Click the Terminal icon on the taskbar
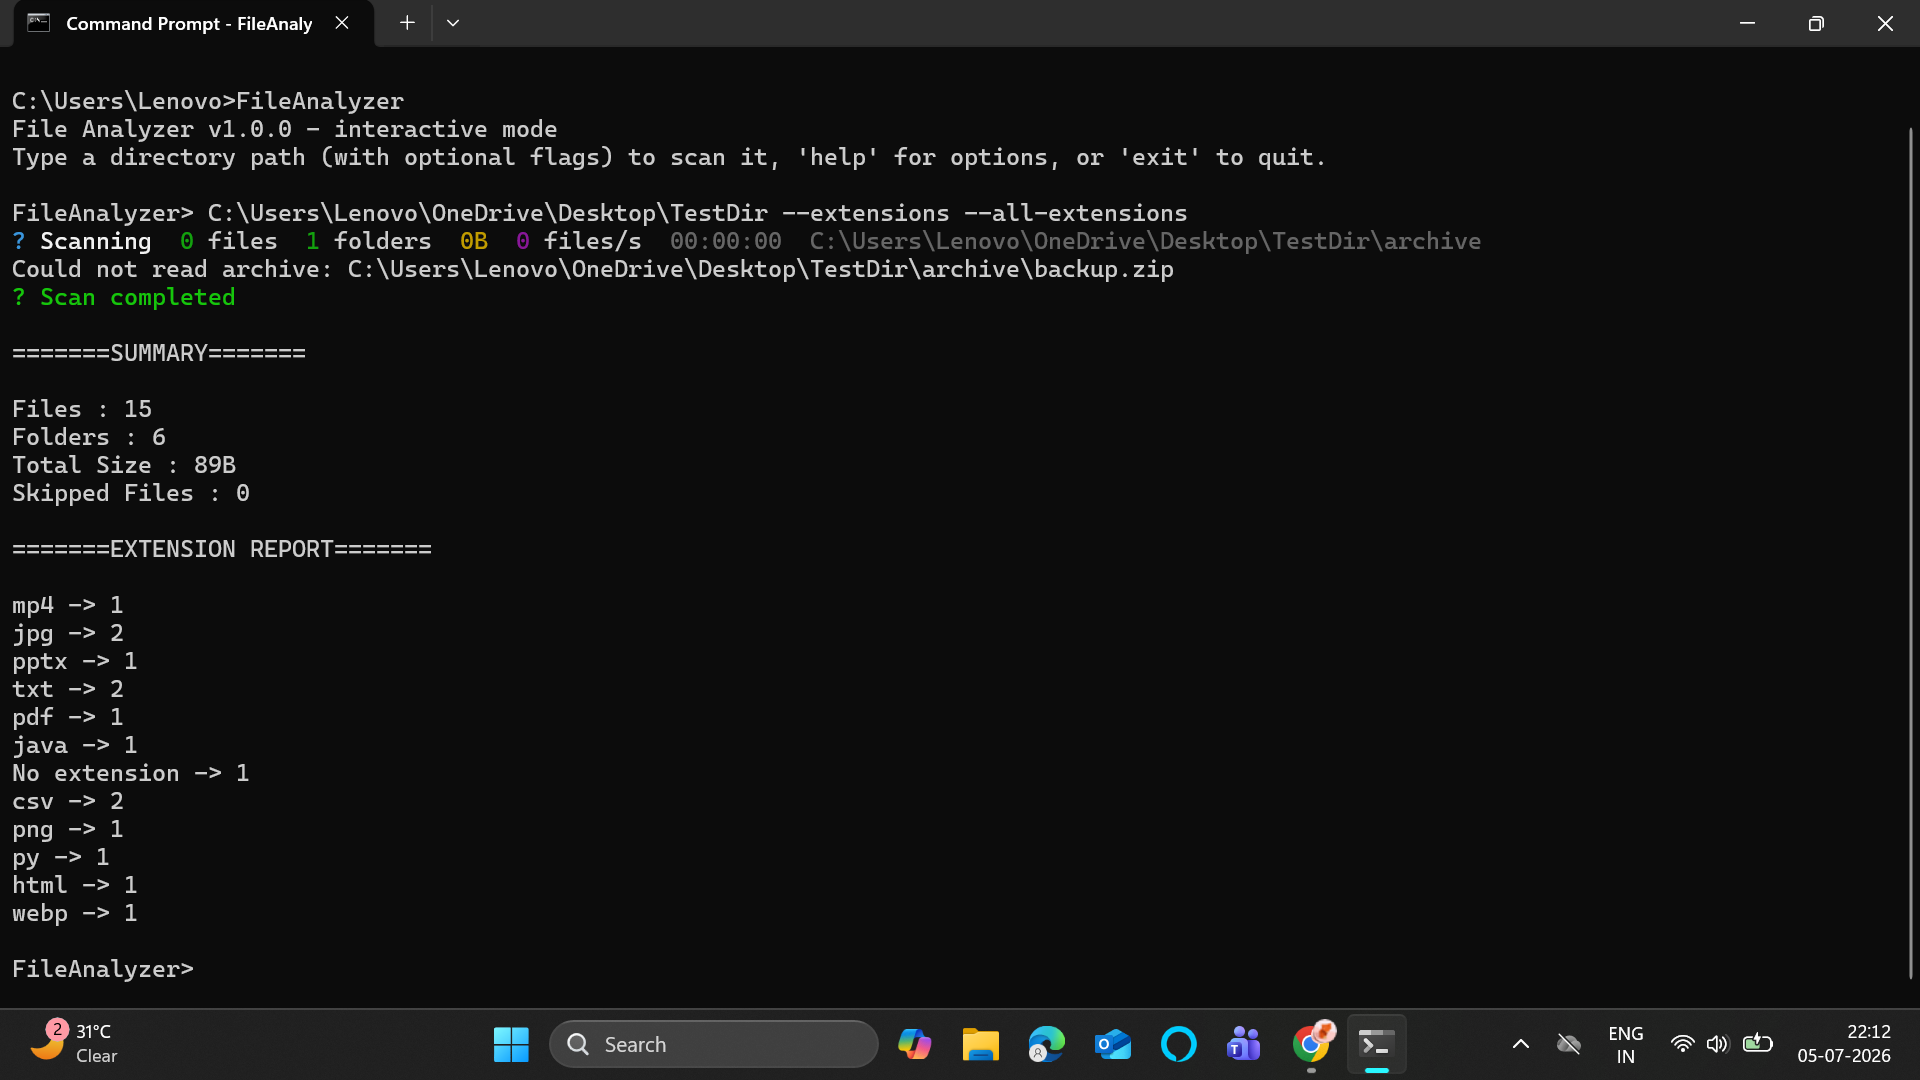 point(1377,1044)
